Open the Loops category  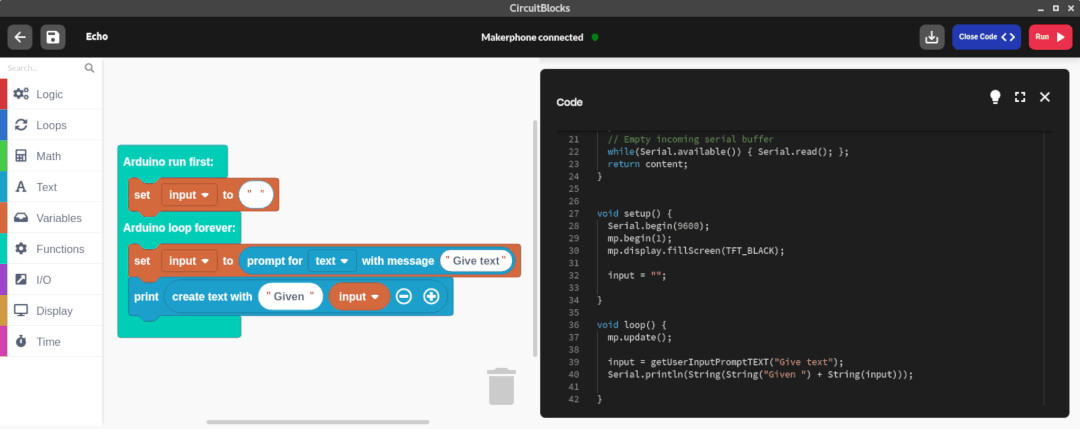(52, 125)
